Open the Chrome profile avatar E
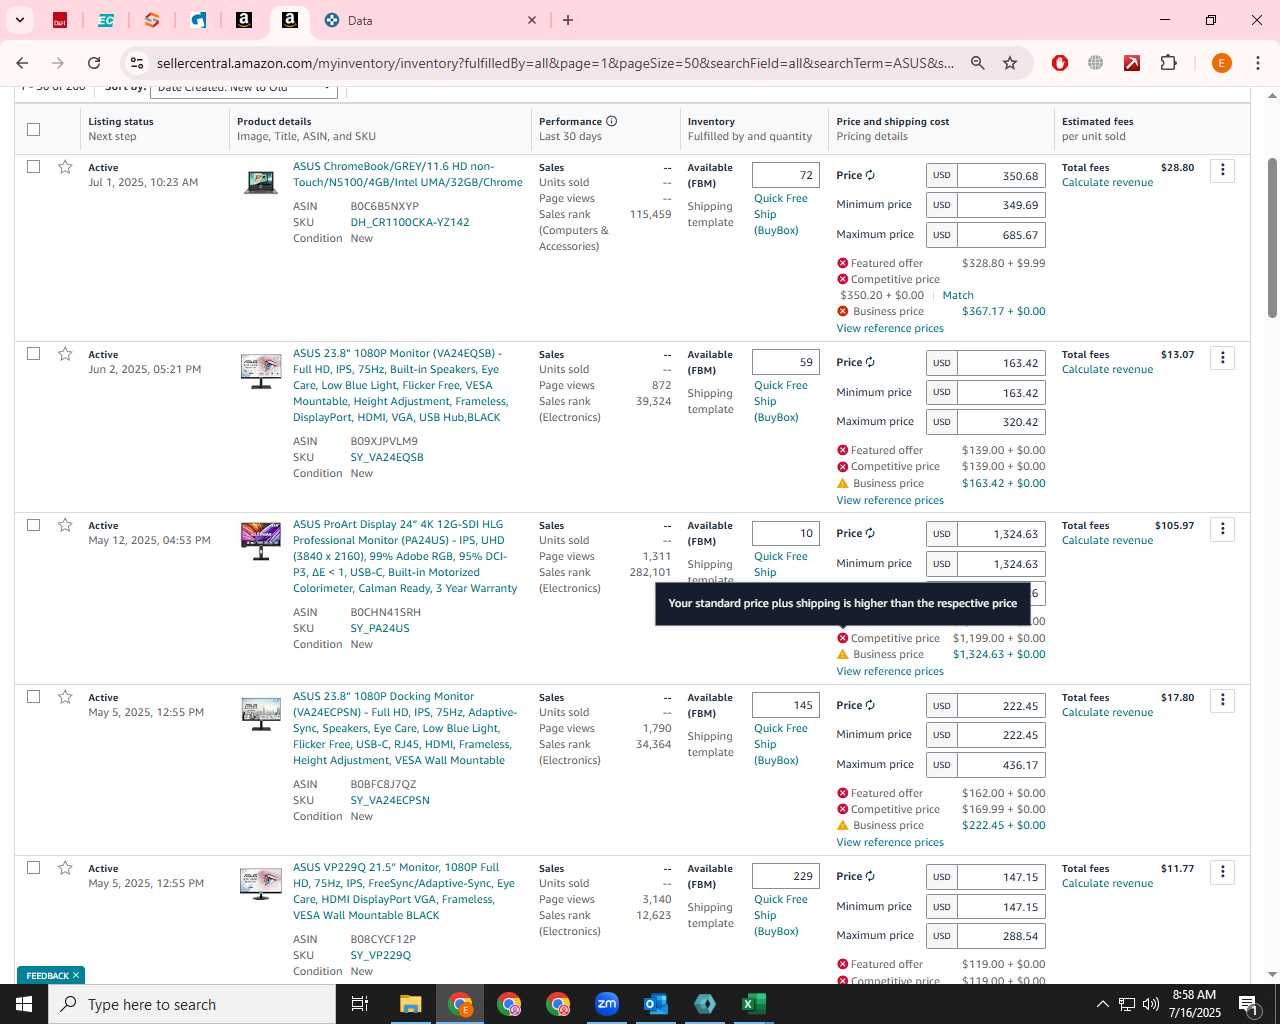This screenshot has width=1280, height=1024. (1221, 63)
